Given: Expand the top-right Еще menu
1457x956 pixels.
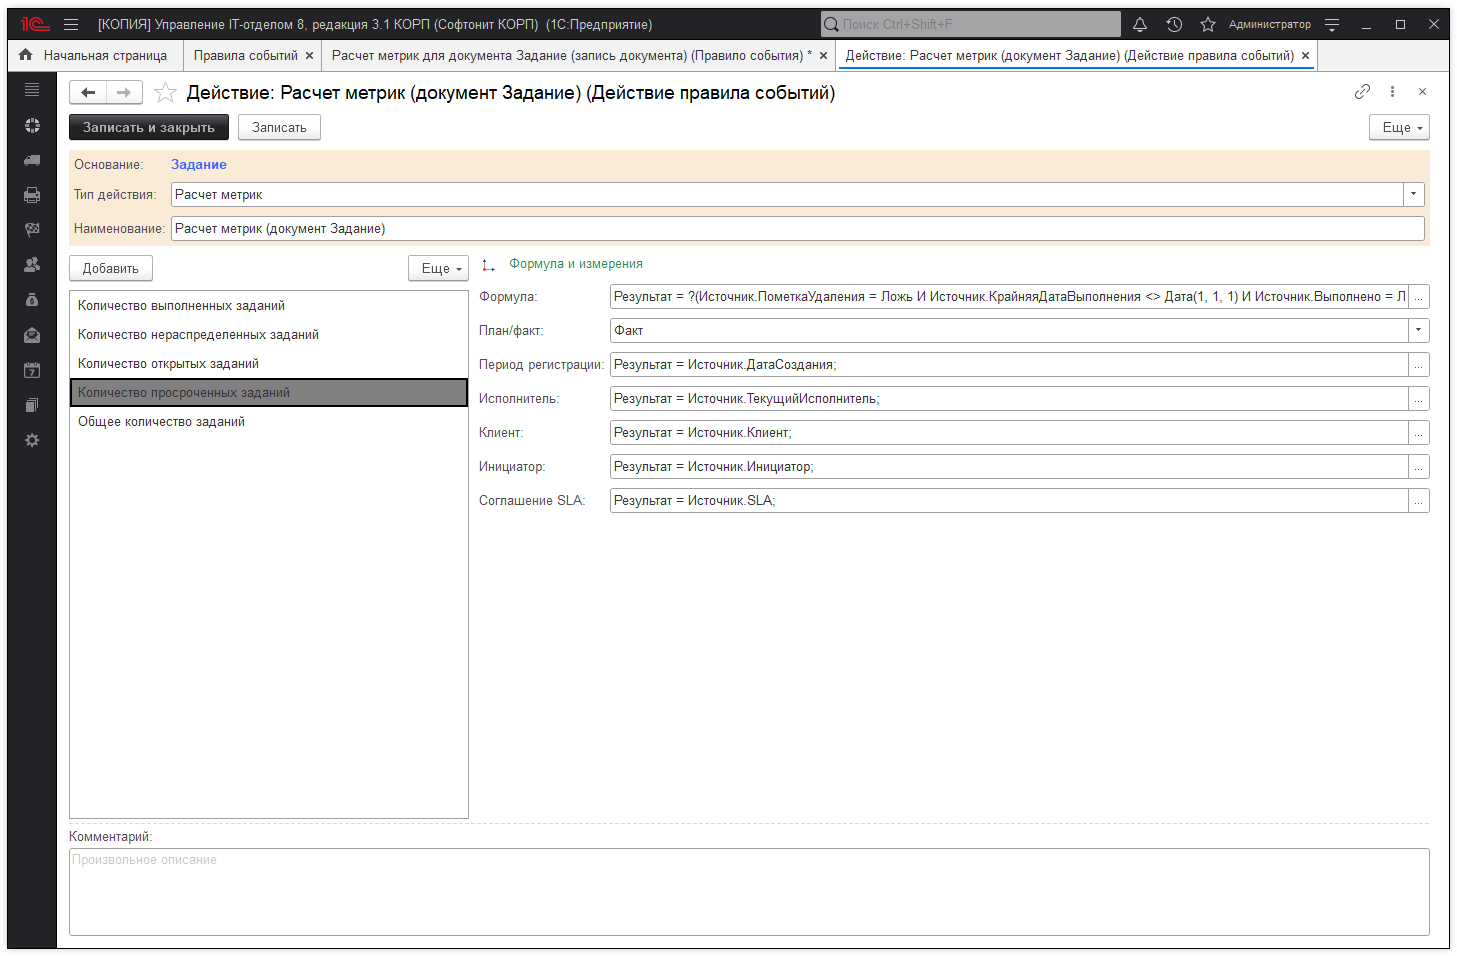Looking at the screenshot, I should pos(1398,128).
